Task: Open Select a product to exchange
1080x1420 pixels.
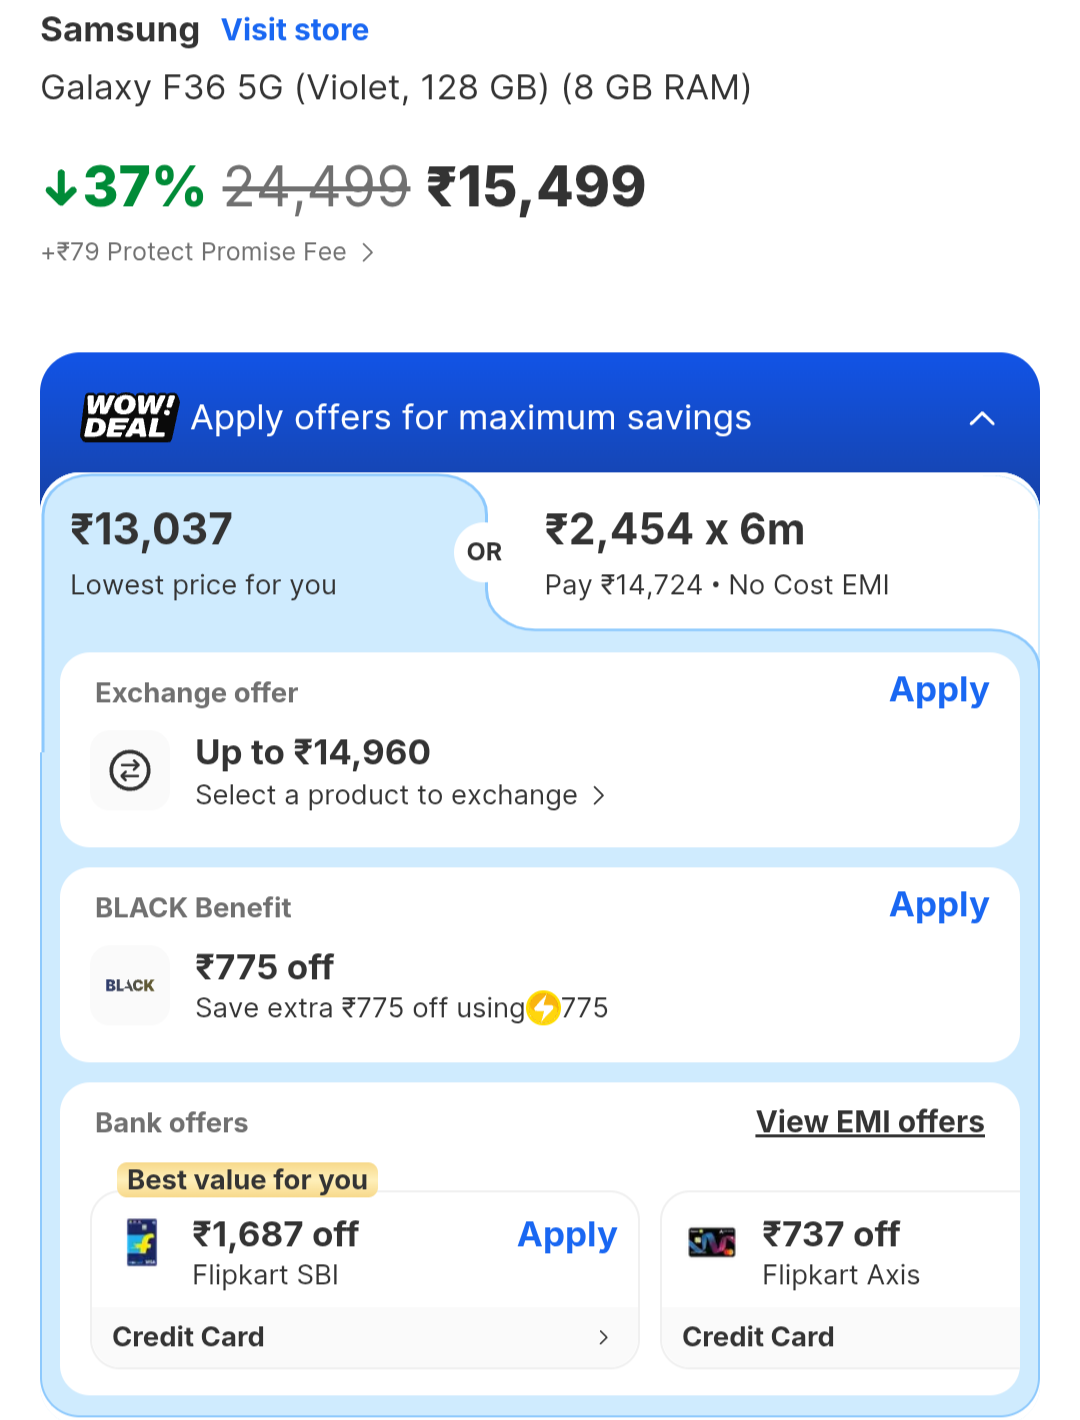Action: 400,795
